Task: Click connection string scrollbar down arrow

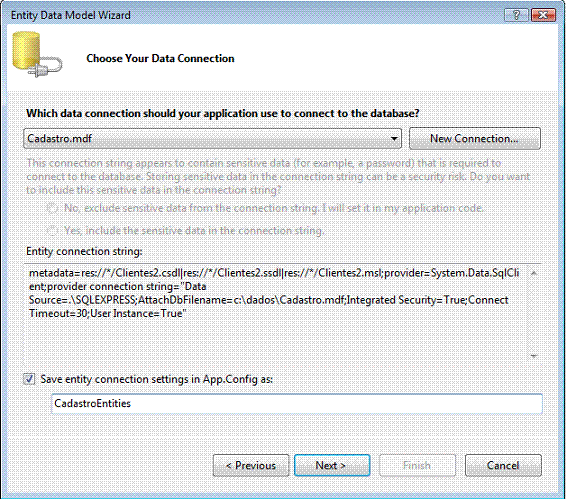Action: click(534, 356)
